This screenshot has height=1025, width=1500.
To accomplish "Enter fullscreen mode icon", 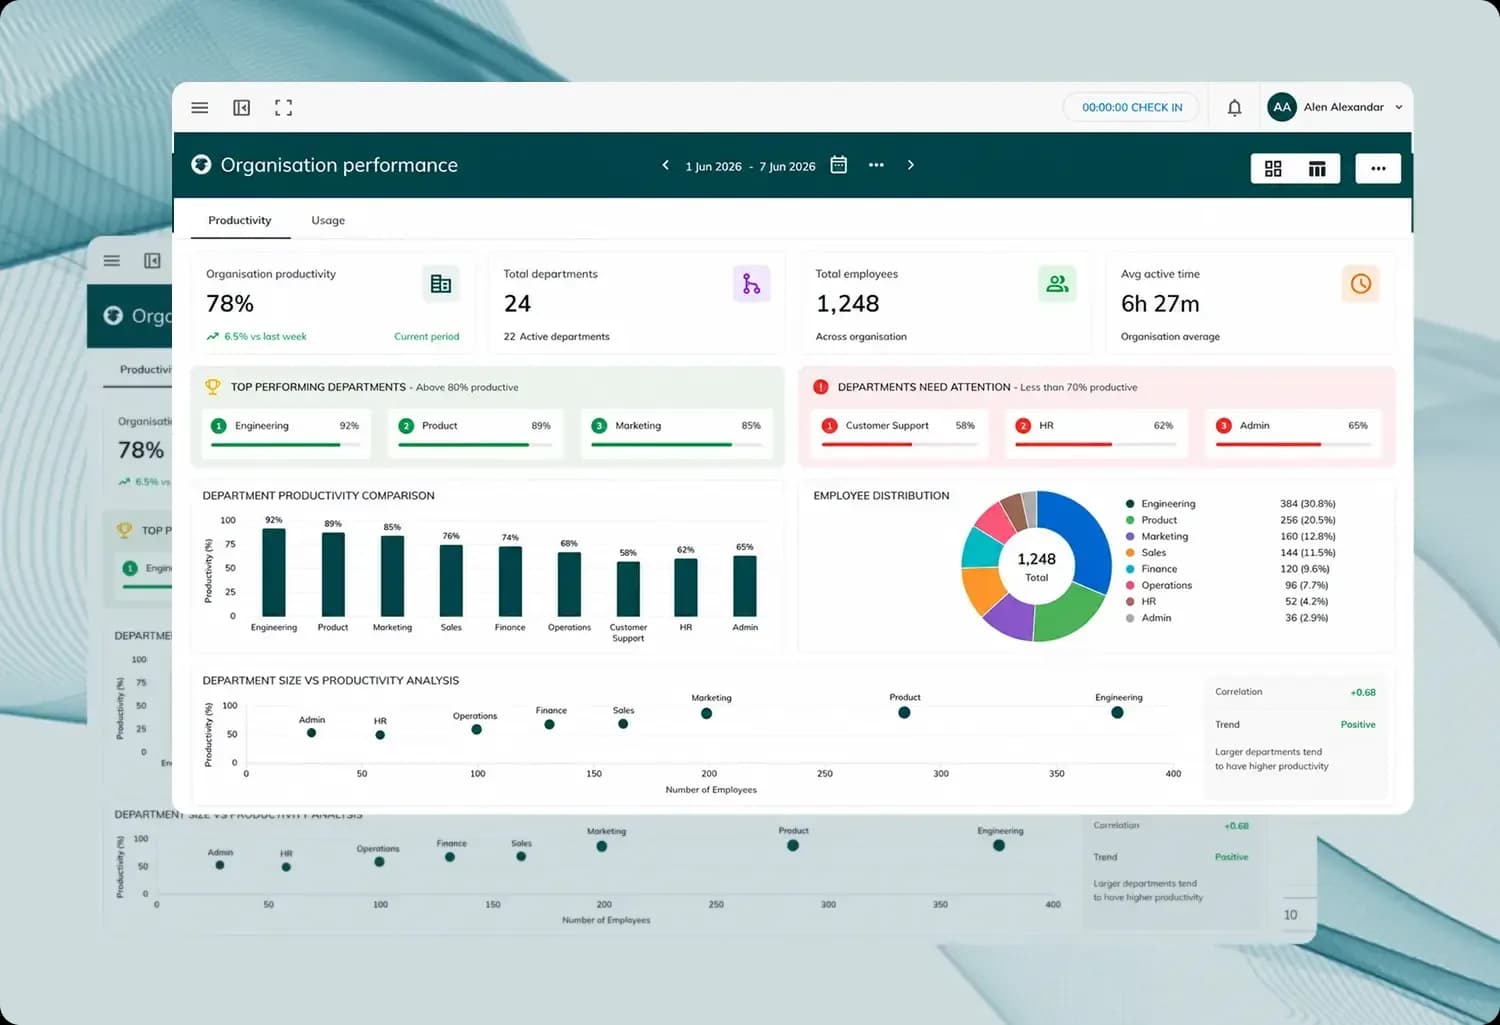I will [x=283, y=107].
